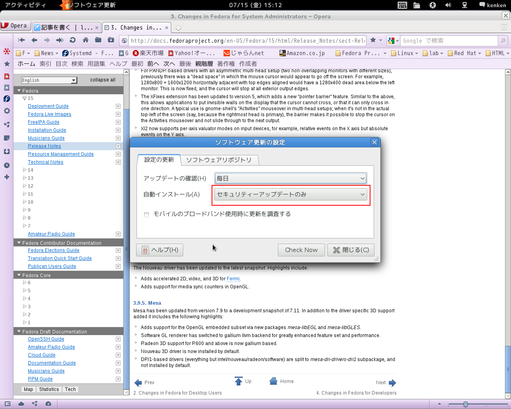Click the keyboard input icon in the top bar

point(402,5)
